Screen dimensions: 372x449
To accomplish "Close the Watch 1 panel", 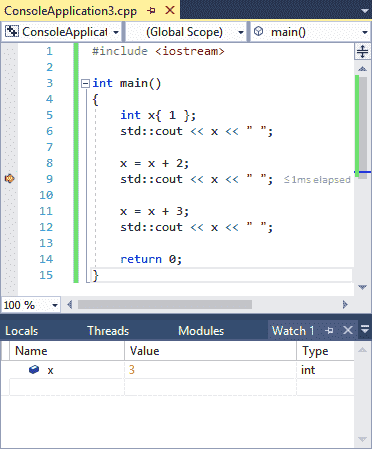I will tap(348, 330).
